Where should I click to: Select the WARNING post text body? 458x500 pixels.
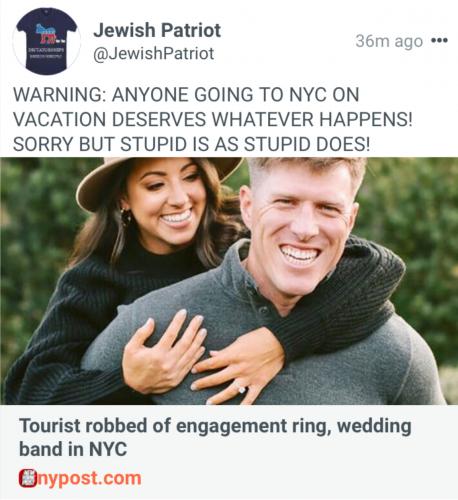pyautogui.click(x=213, y=119)
